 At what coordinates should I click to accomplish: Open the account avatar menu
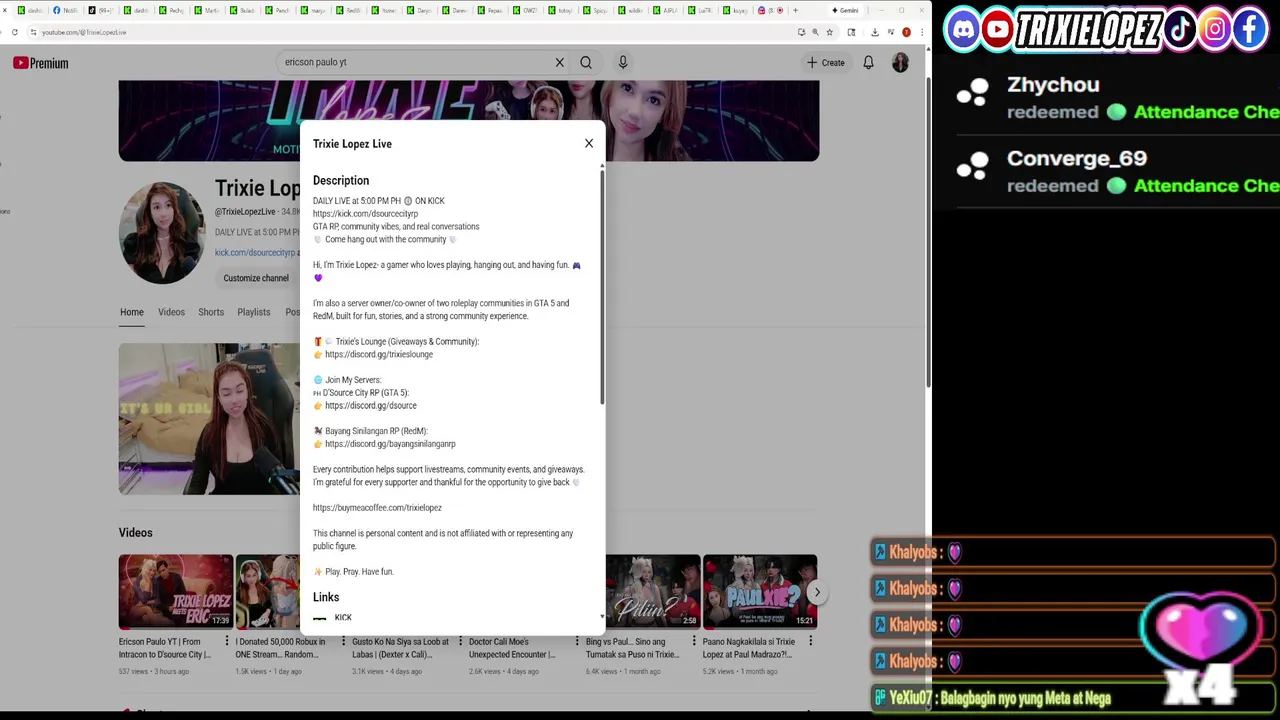click(x=900, y=62)
